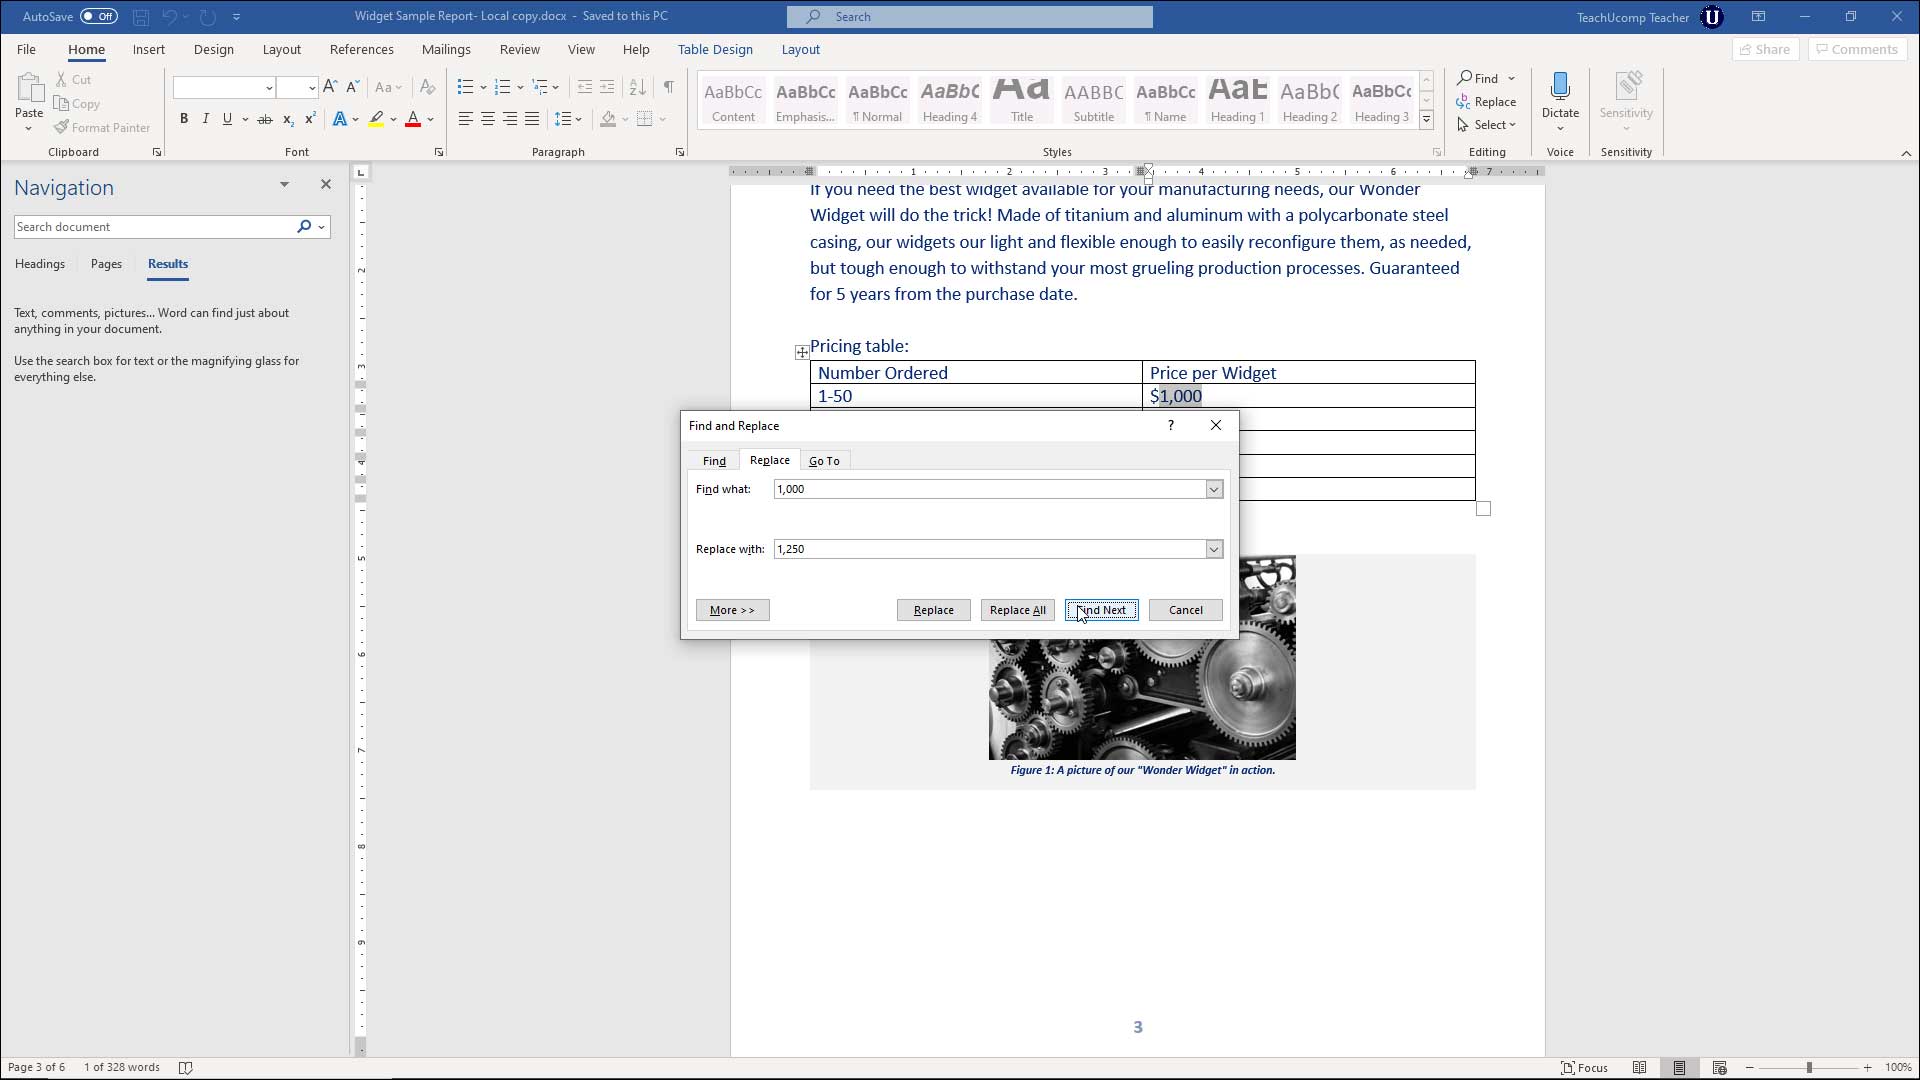Viewport: 1920px width, 1080px height.
Task: Click the Sort icon in Paragraph group
Action: [x=638, y=87]
